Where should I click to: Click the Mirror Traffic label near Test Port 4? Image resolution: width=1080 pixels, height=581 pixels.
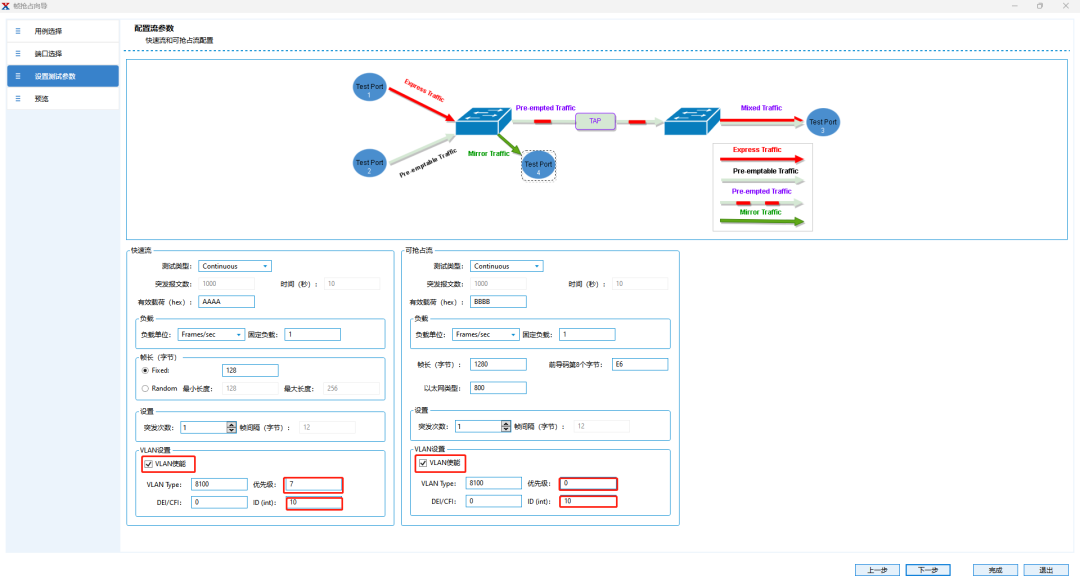[x=488, y=154]
